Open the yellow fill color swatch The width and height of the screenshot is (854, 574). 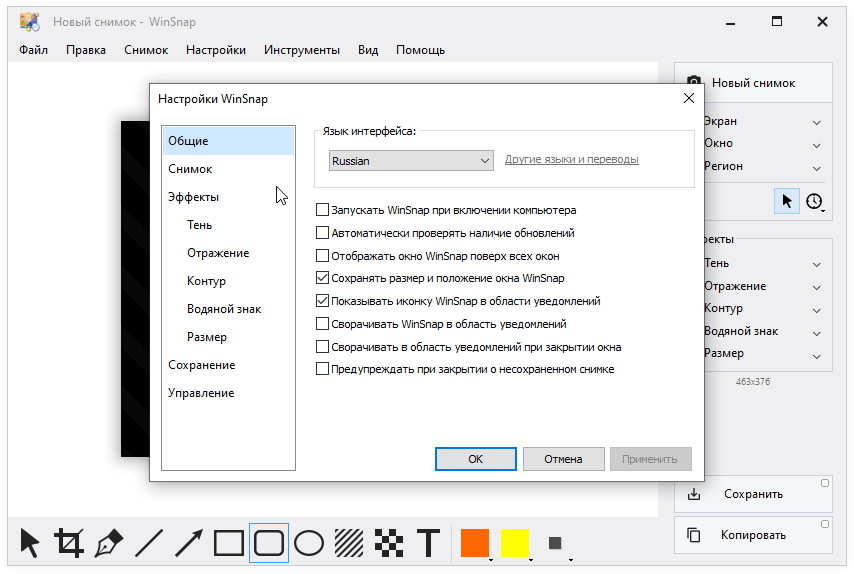(515, 543)
